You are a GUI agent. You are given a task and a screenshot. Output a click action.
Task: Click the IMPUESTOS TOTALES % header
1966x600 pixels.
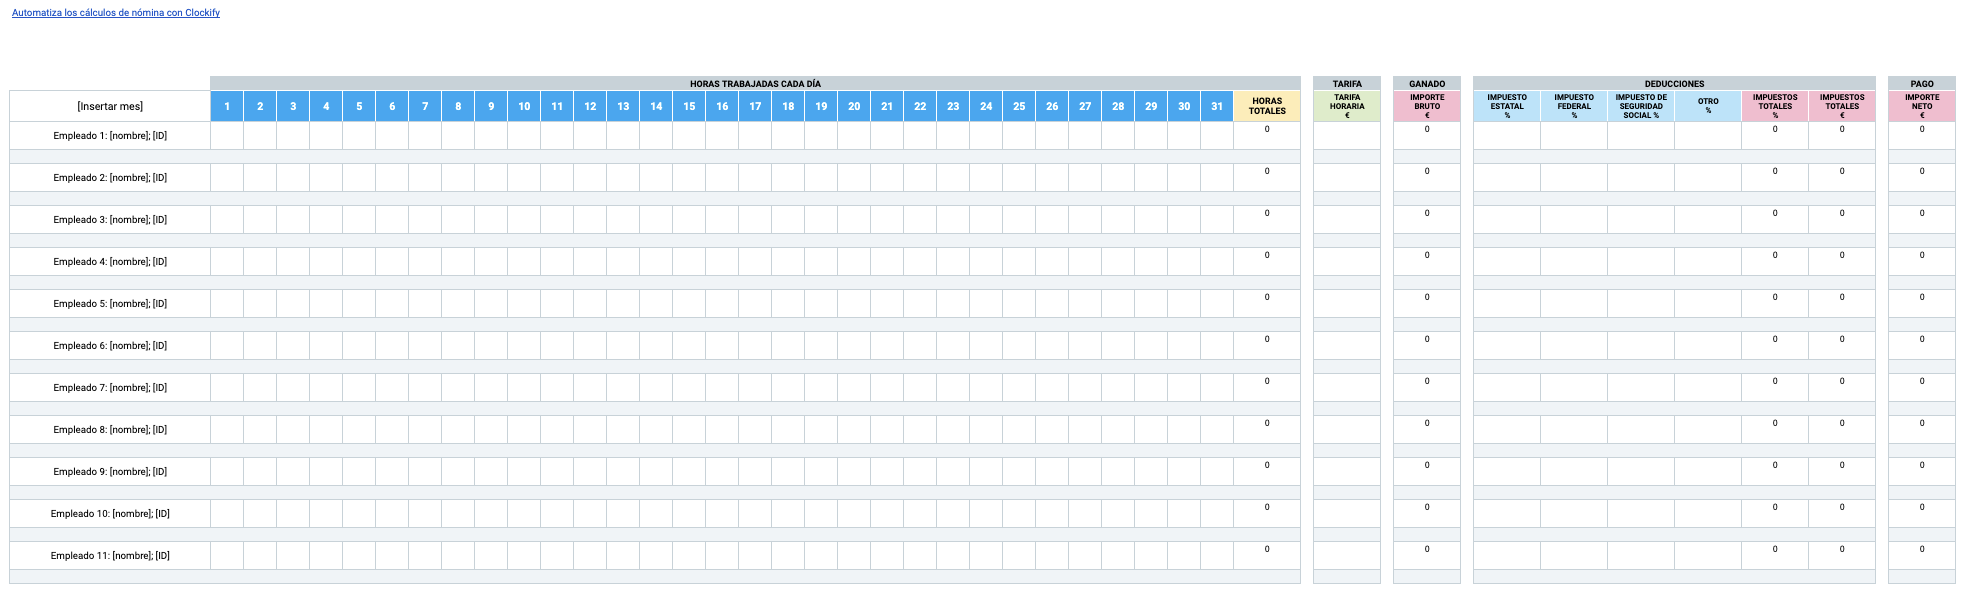pyautogui.click(x=1775, y=106)
